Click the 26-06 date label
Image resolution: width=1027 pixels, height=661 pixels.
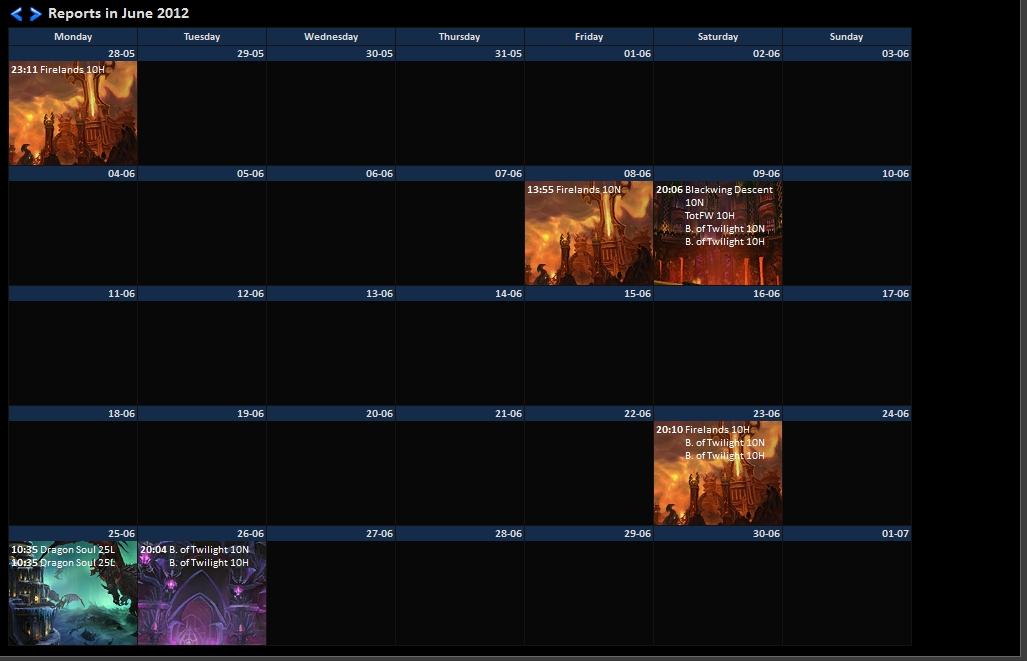[x=250, y=533]
